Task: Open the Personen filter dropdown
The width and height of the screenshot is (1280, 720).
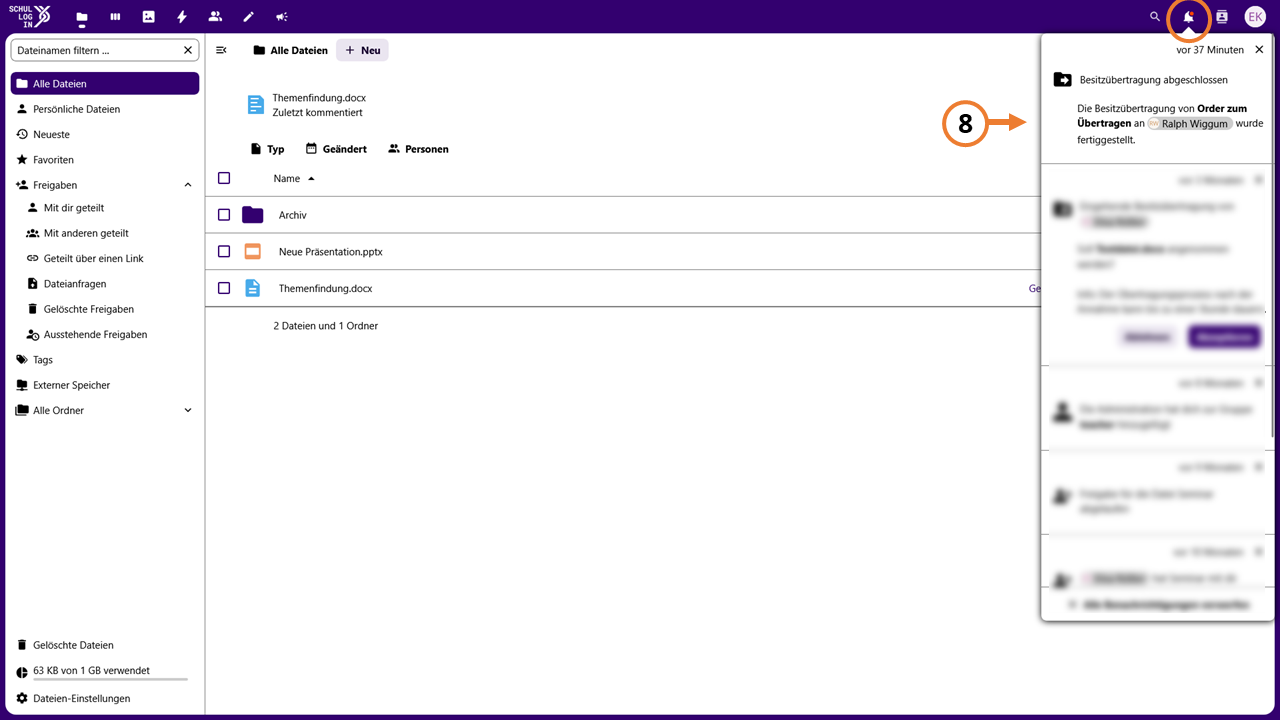Action: point(418,149)
